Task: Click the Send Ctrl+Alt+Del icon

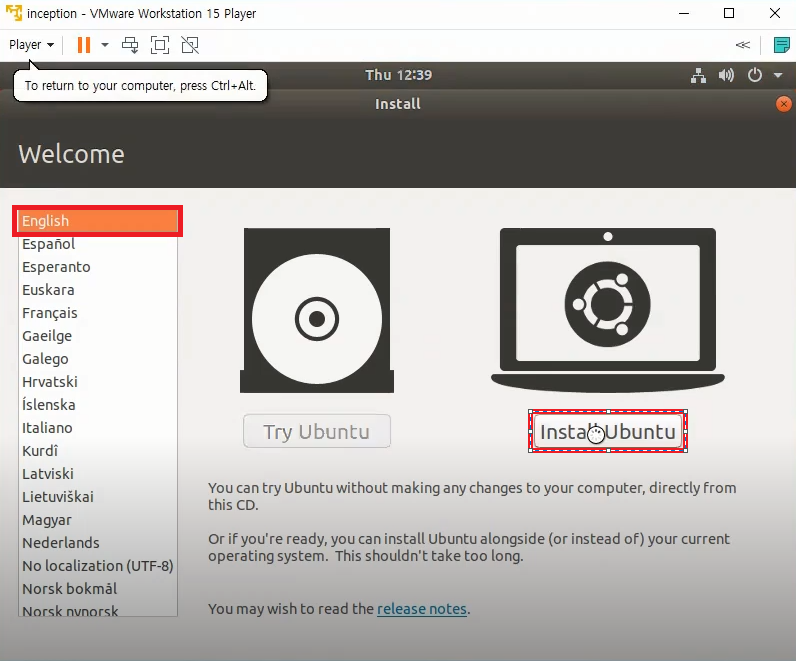Action: (x=130, y=45)
